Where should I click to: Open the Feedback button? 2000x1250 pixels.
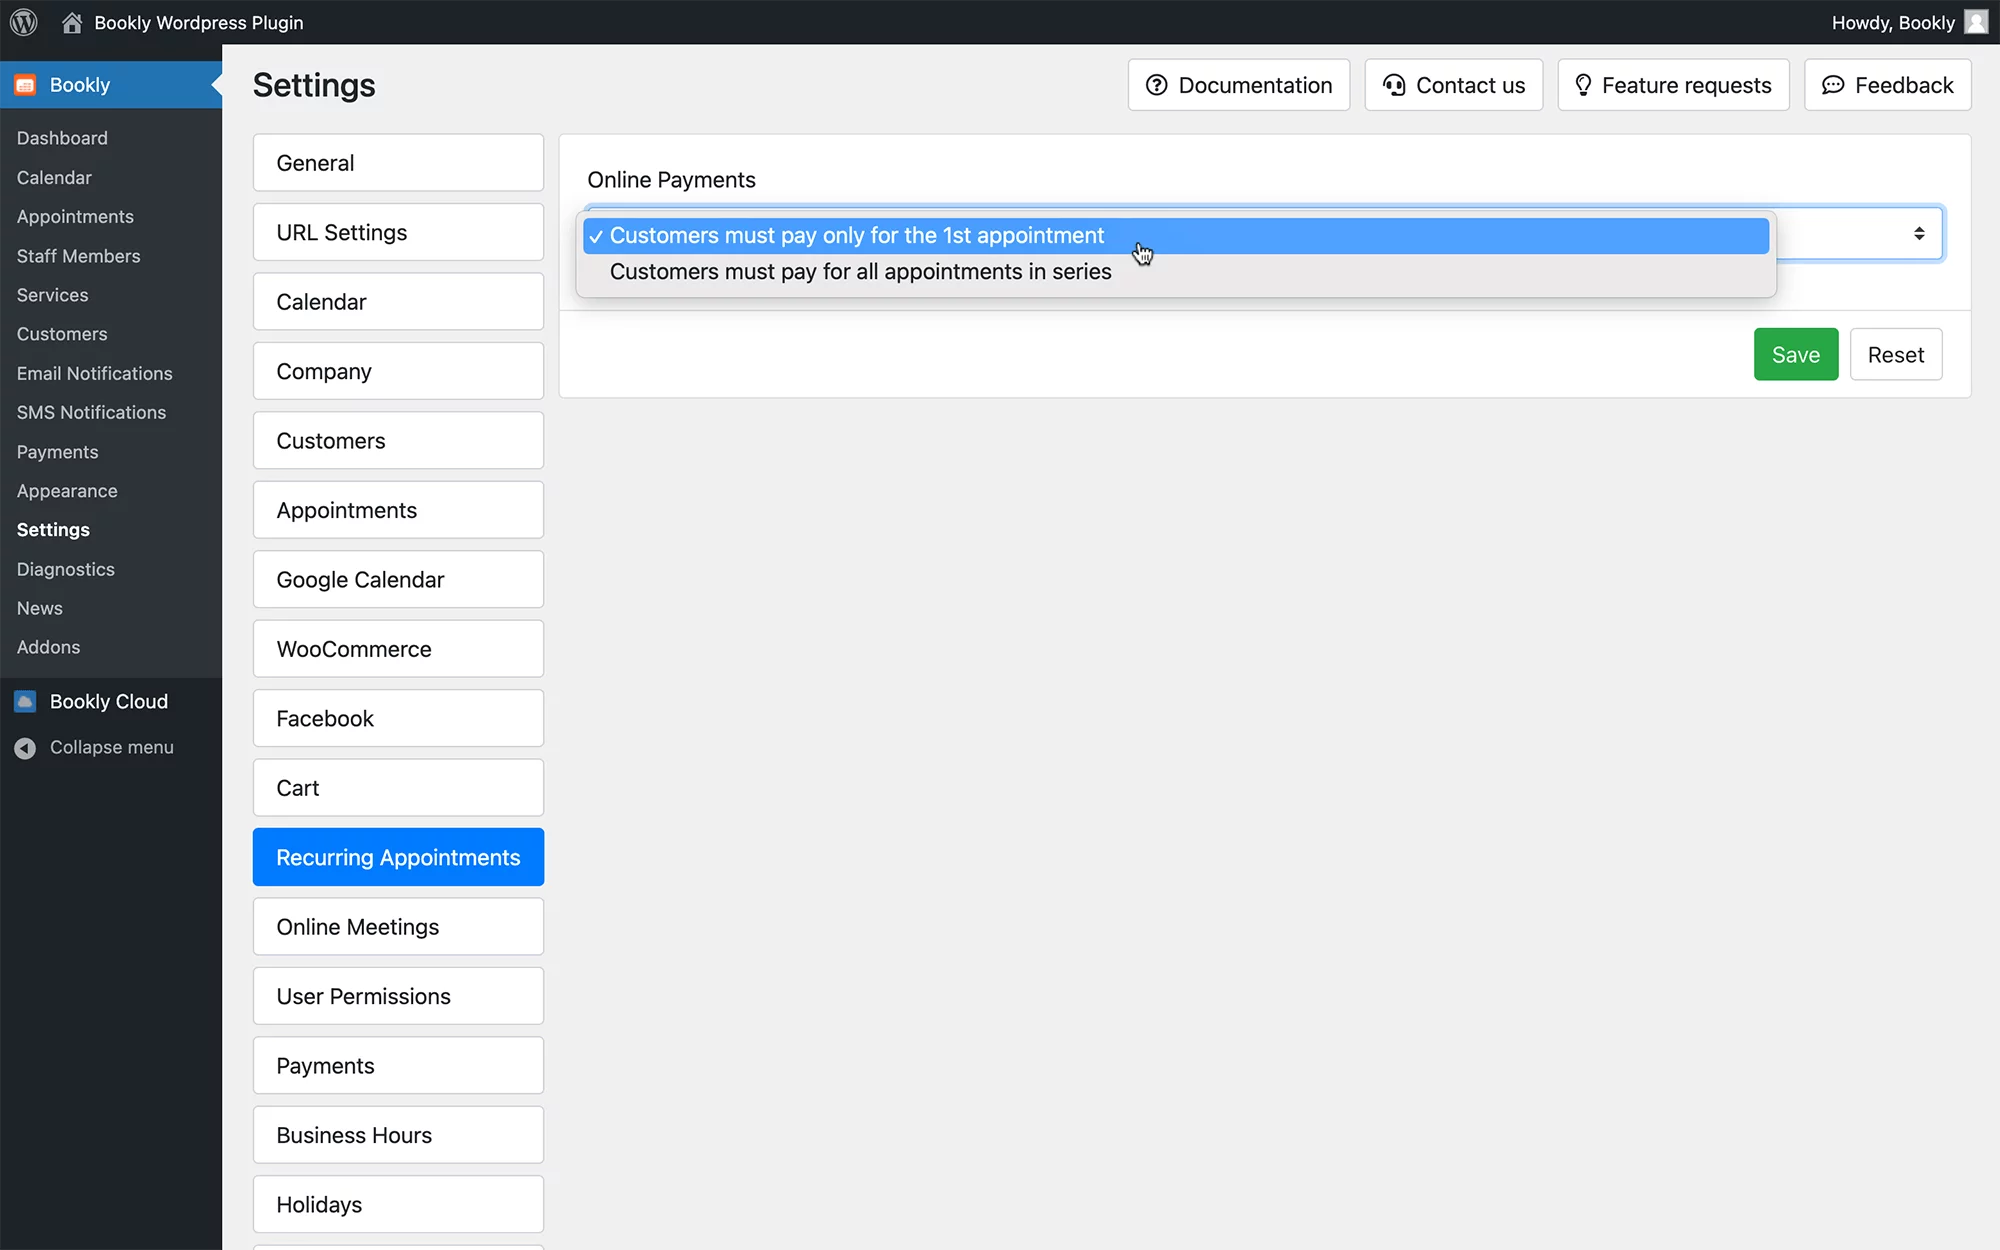click(x=1888, y=85)
